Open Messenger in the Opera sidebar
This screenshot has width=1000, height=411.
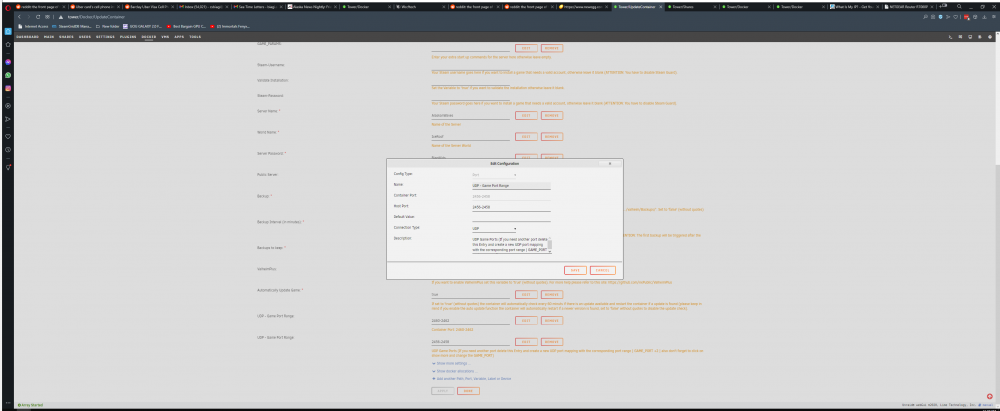pyautogui.click(x=8, y=63)
